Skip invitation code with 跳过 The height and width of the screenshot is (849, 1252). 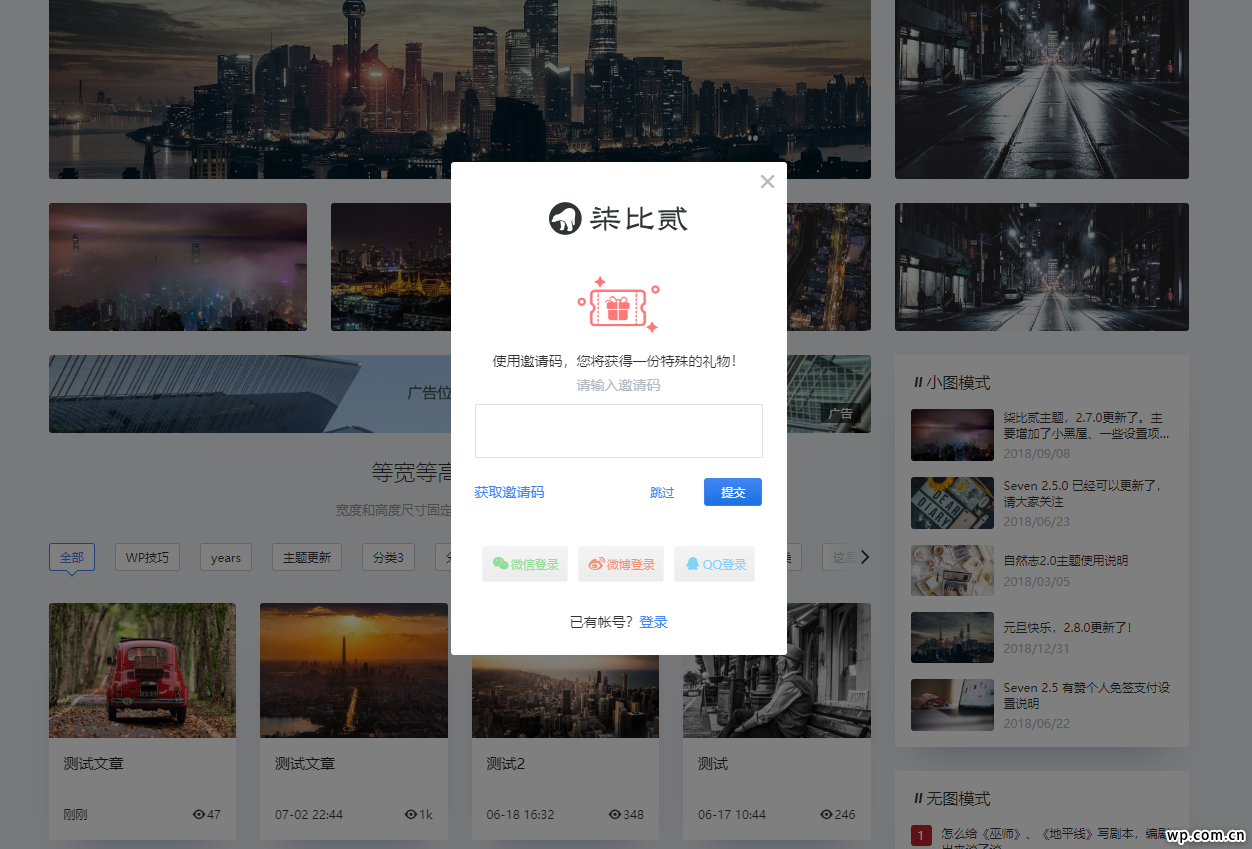click(x=662, y=492)
